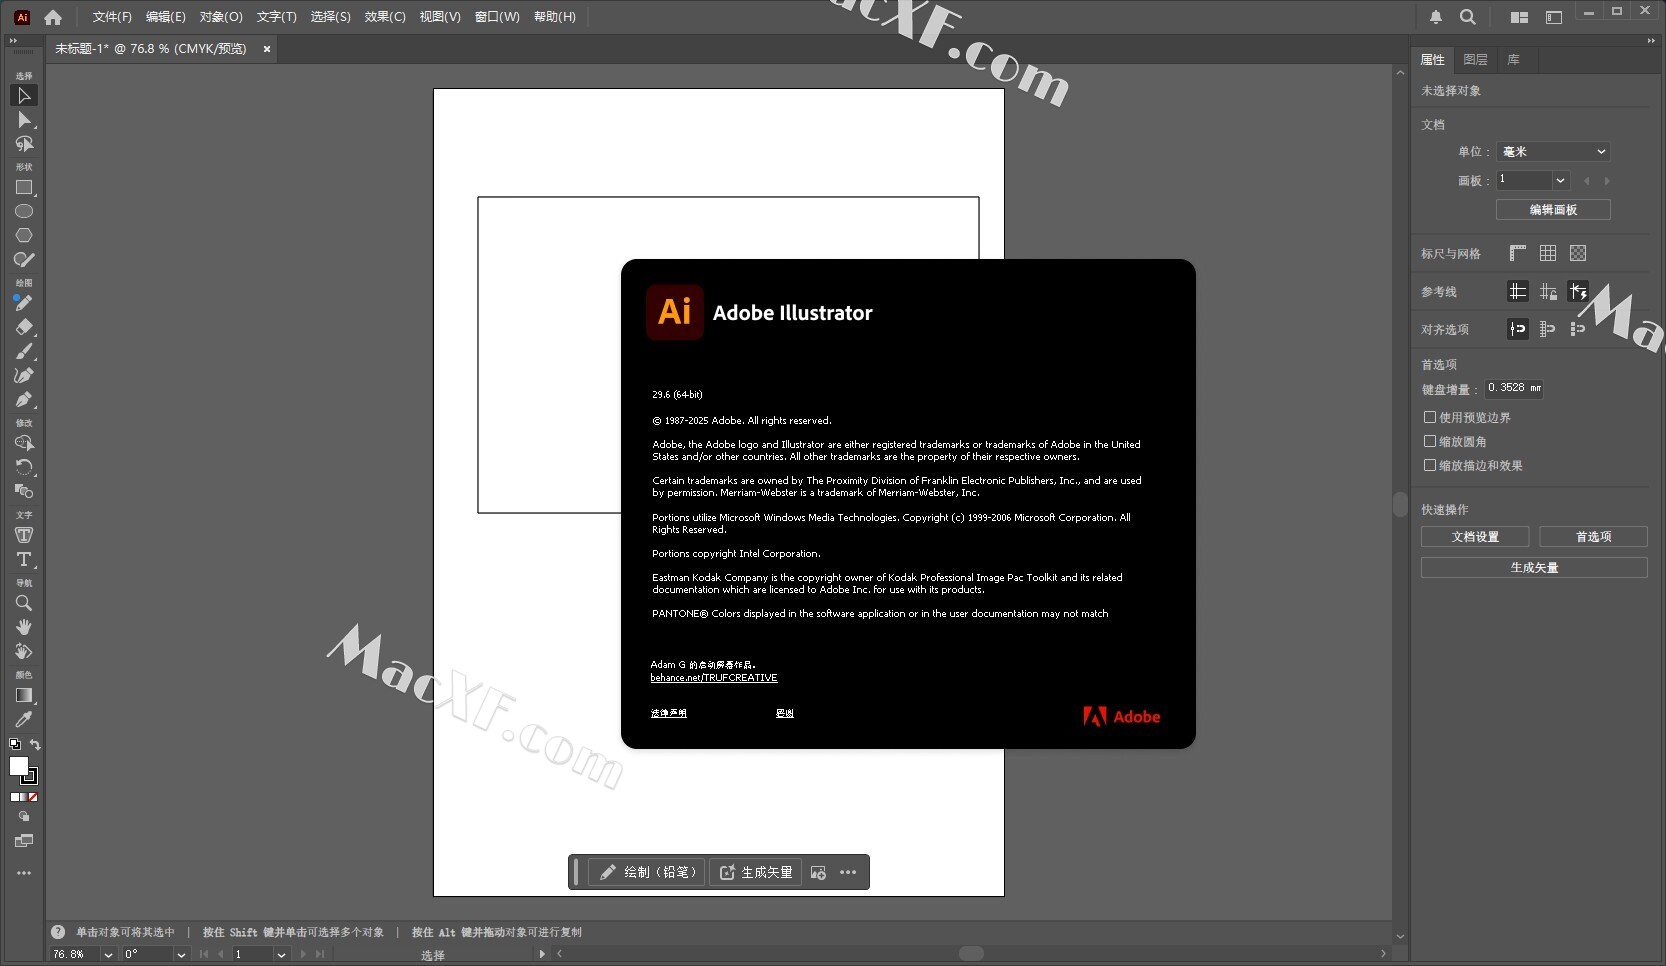Select the Pencil tool in left toolbar
Image resolution: width=1666 pixels, height=966 pixels.
click(24, 303)
